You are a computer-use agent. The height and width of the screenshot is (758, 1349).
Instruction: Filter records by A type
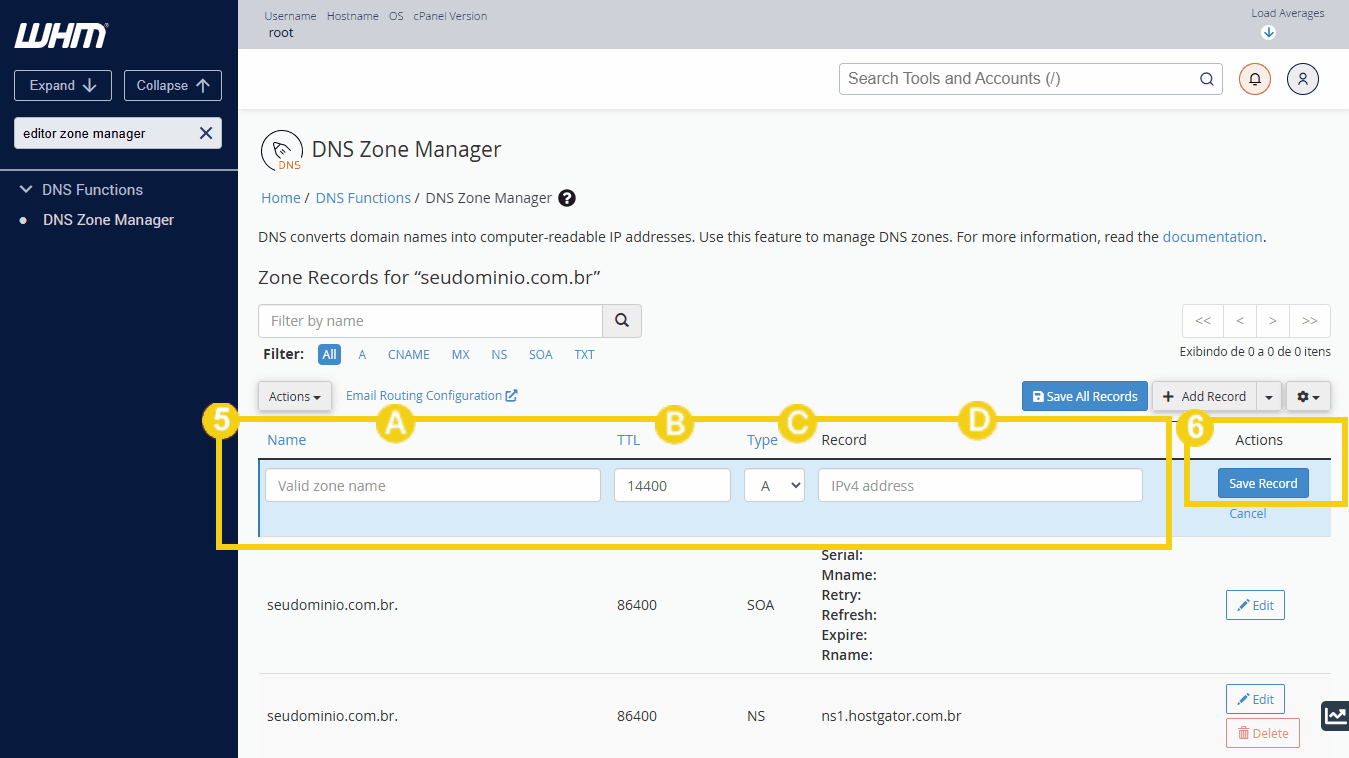click(362, 354)
